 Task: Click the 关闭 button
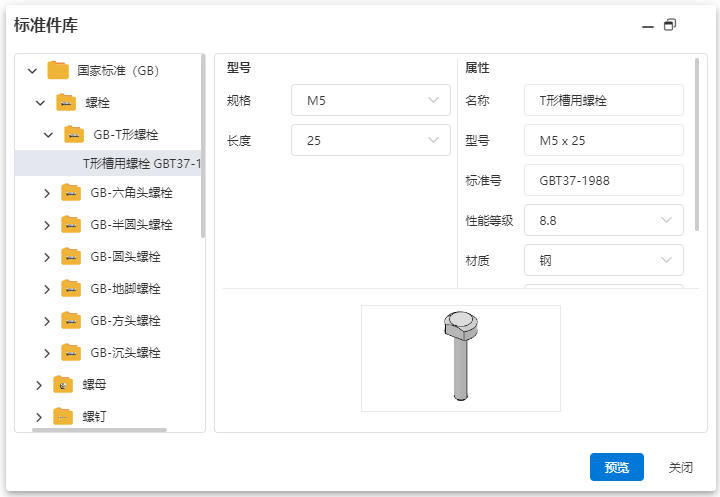tap(681, 468)
